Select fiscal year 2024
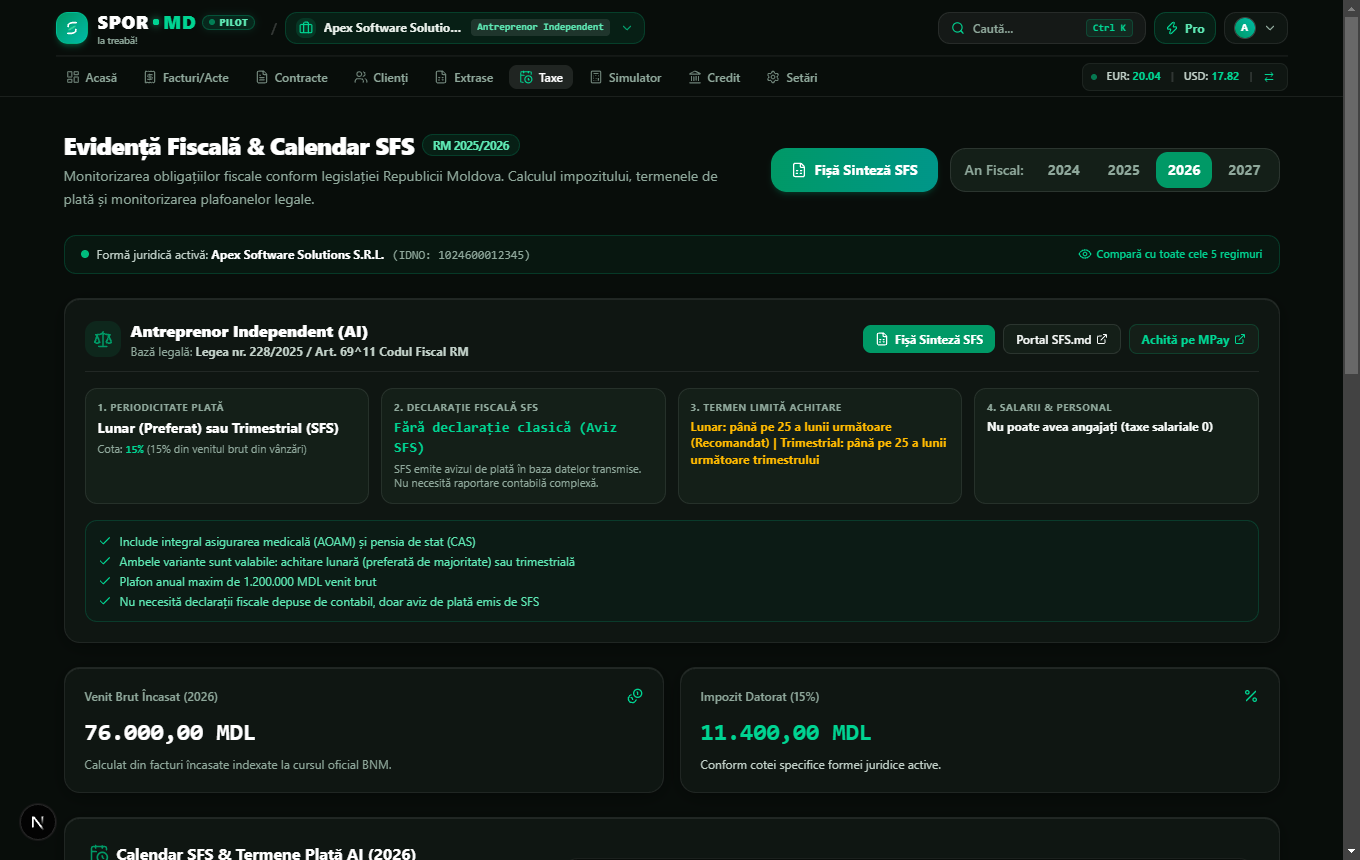The height and width of the screenshot is (860, 1360). pos(1064,170)
